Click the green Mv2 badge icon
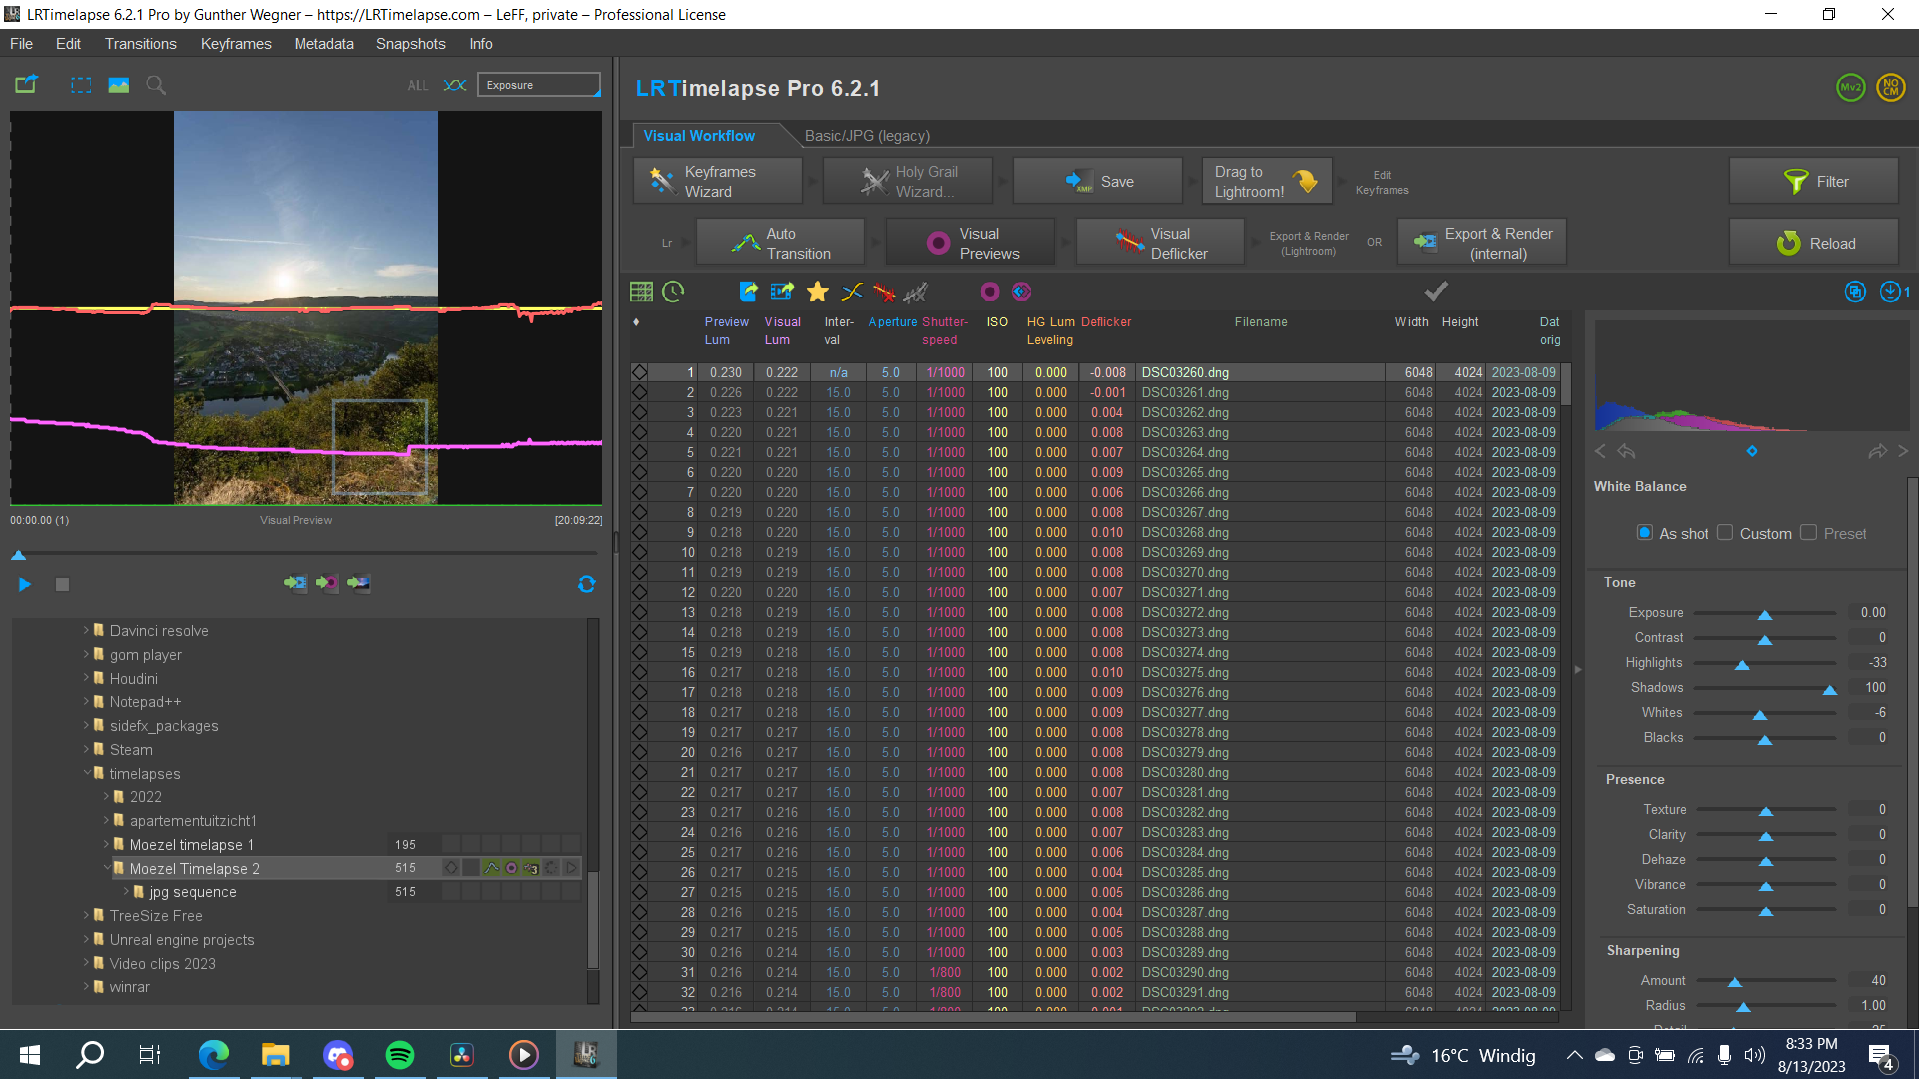This screenshot has height=1079, width=1919. 1851,88
